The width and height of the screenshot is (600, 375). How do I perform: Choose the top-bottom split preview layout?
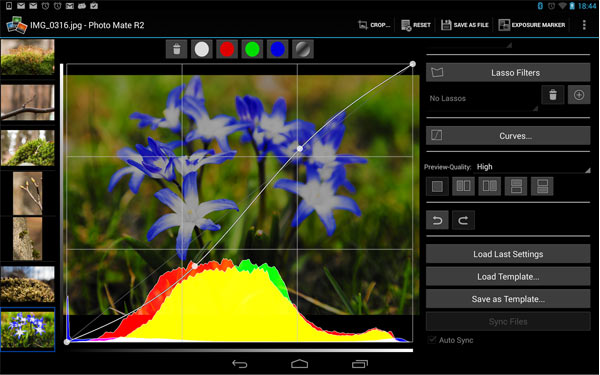coord(516,186)
